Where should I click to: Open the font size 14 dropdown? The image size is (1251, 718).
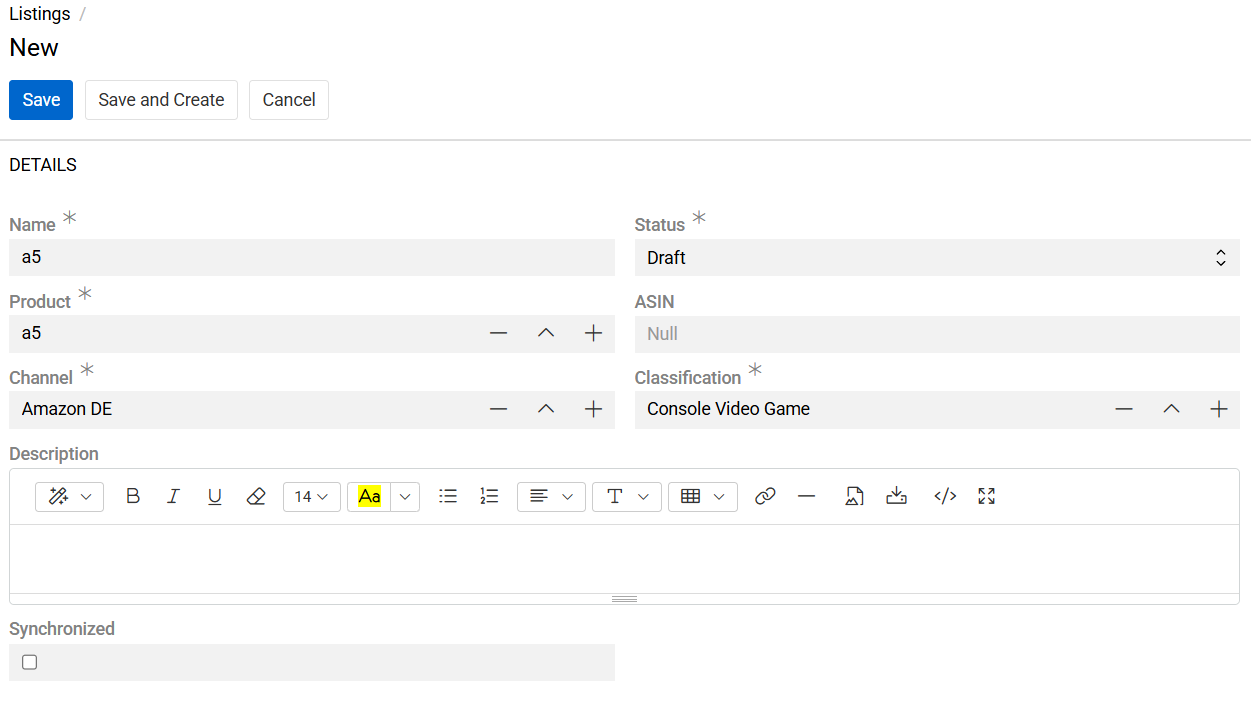click(311, 497)
